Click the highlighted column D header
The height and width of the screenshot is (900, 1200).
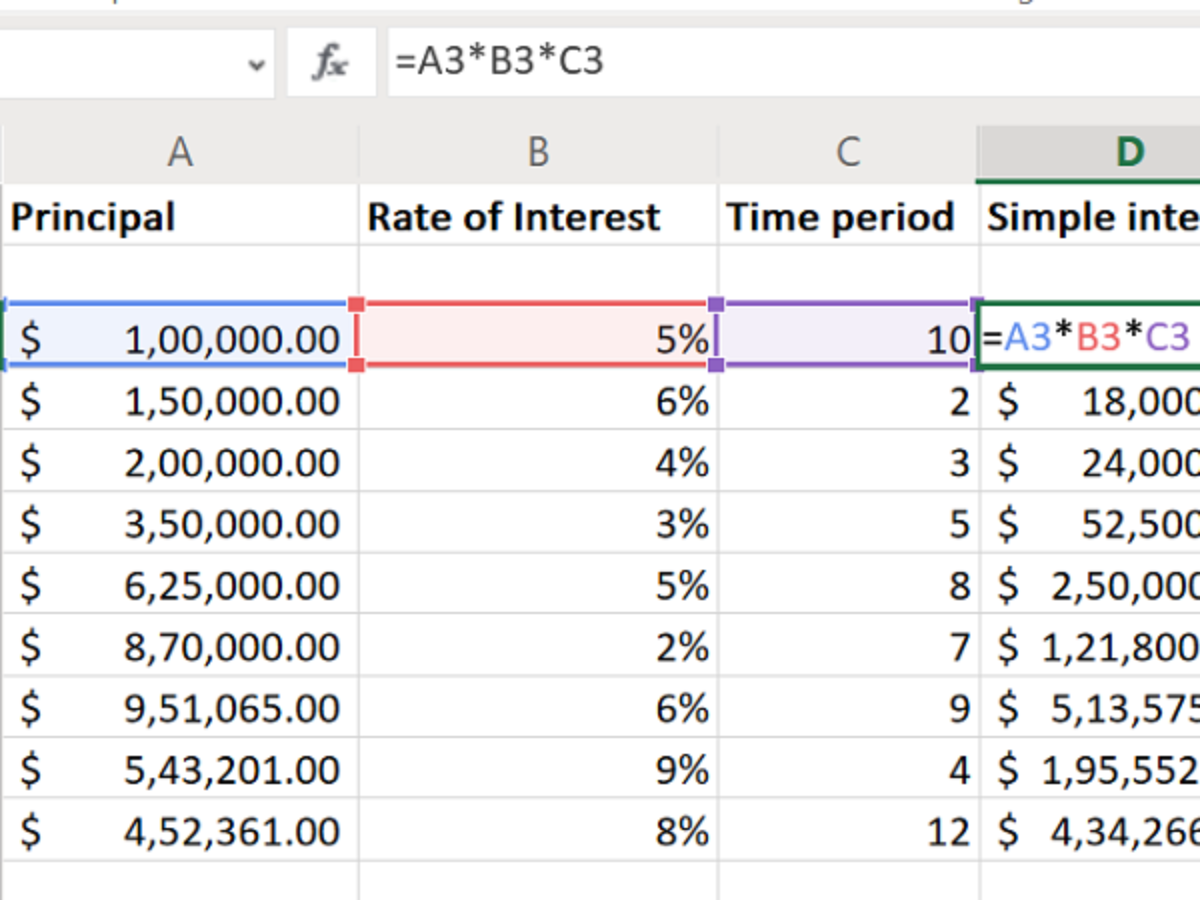pyautogui.click(x=1128, y=152)
